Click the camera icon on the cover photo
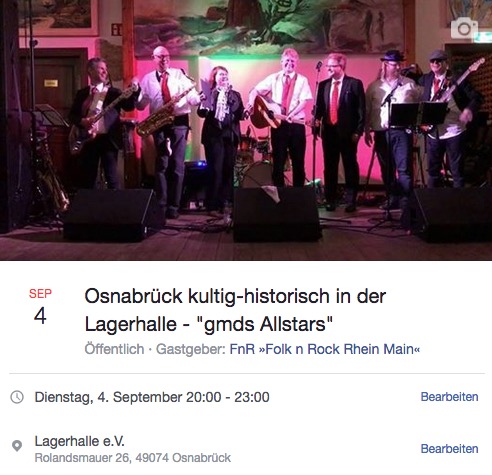The width and height of the screenshot is (492, 475). point(464,28)
